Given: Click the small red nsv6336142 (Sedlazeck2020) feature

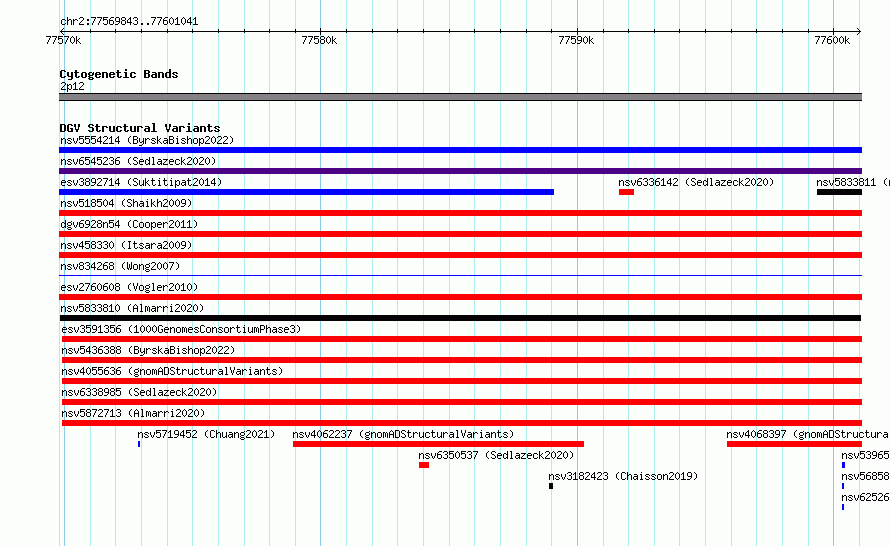Looking at the screenshot, I should point(627,192).
